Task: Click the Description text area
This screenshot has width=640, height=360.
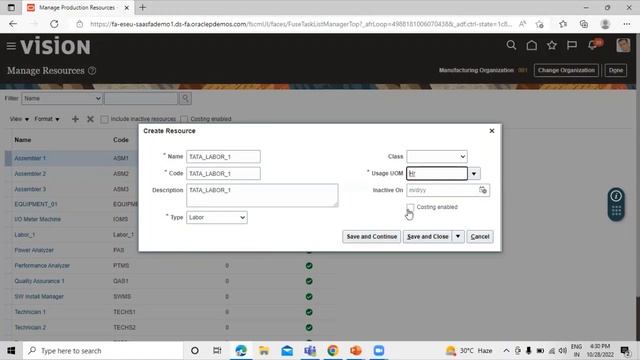Action: coord(262,195)
